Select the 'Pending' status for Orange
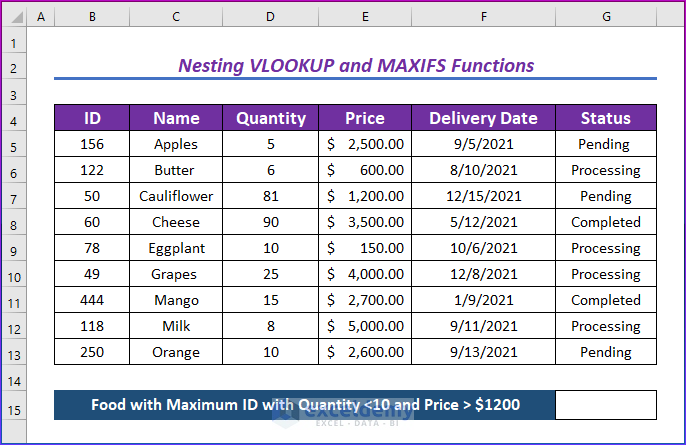Viewport: 686px width, 445px height. tap(606, 352)
